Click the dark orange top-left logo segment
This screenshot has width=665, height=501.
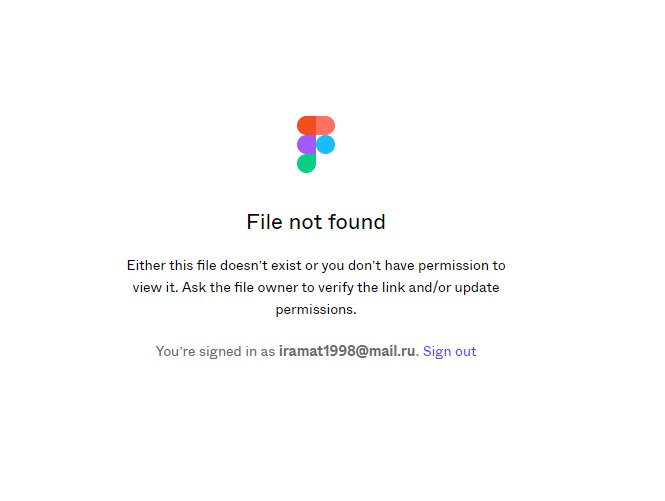coord(306,125)
